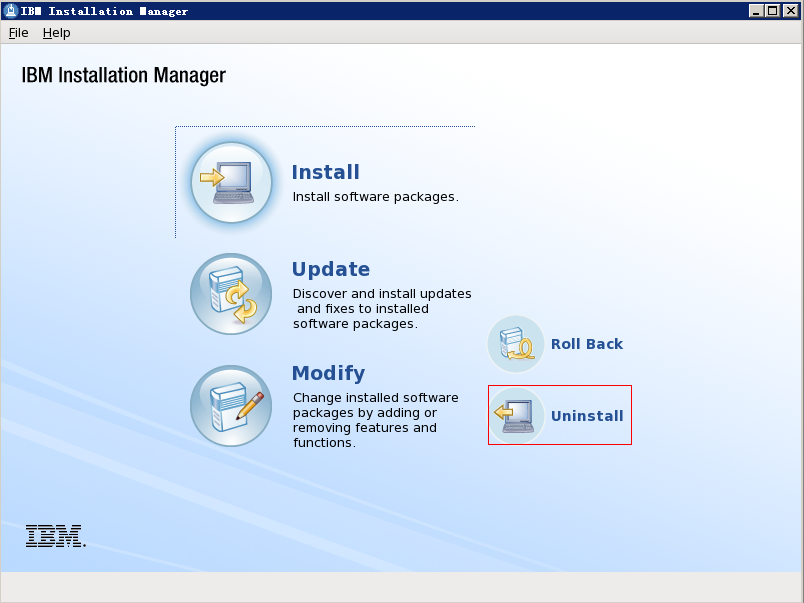This screenshot has height=603, width=804.
Task: Minimize the Installation Manager window
Action: click(755, 11)
